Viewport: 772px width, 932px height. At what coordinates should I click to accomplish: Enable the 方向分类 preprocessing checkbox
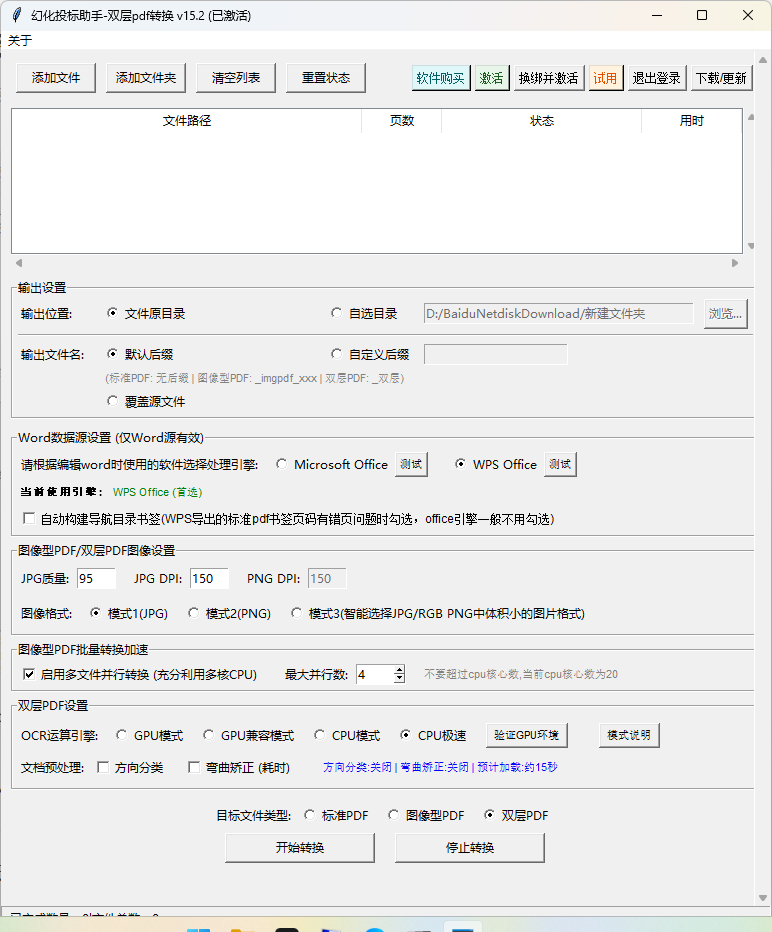[103, 767]
